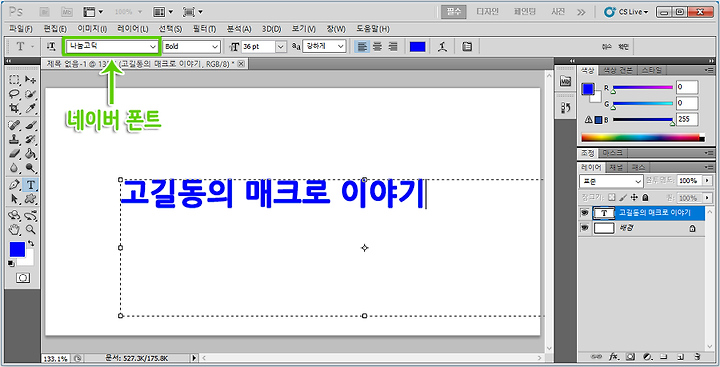Open the 필터(T) menu
Screen dimensions: 720x367
coord(204,29)
